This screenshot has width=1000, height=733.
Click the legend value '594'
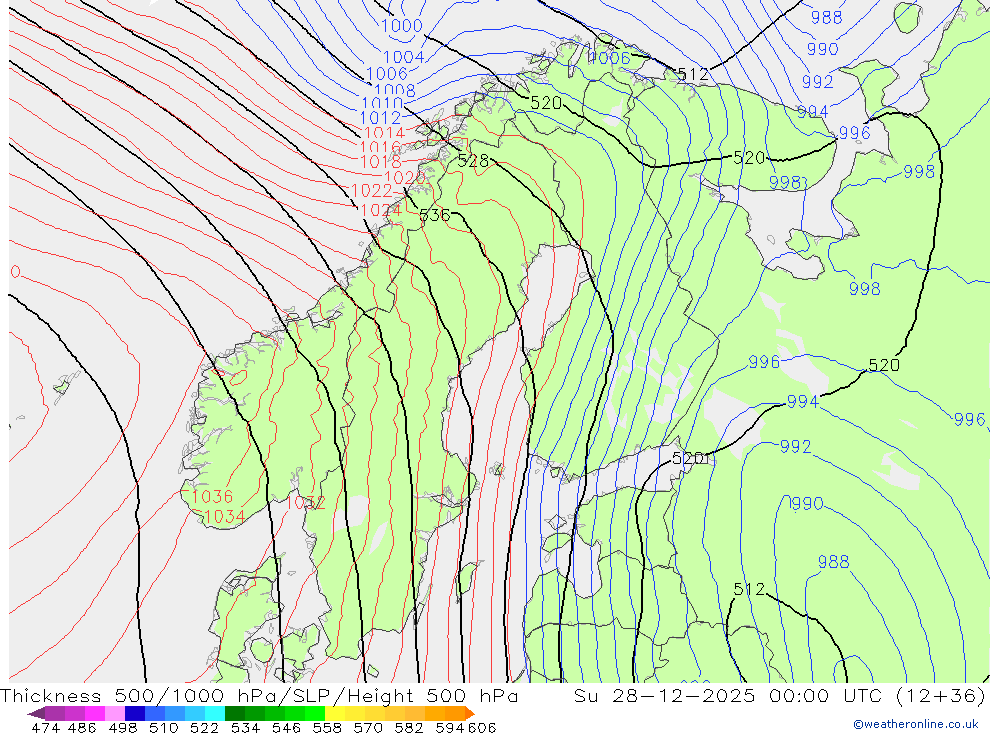coord(450,727)
